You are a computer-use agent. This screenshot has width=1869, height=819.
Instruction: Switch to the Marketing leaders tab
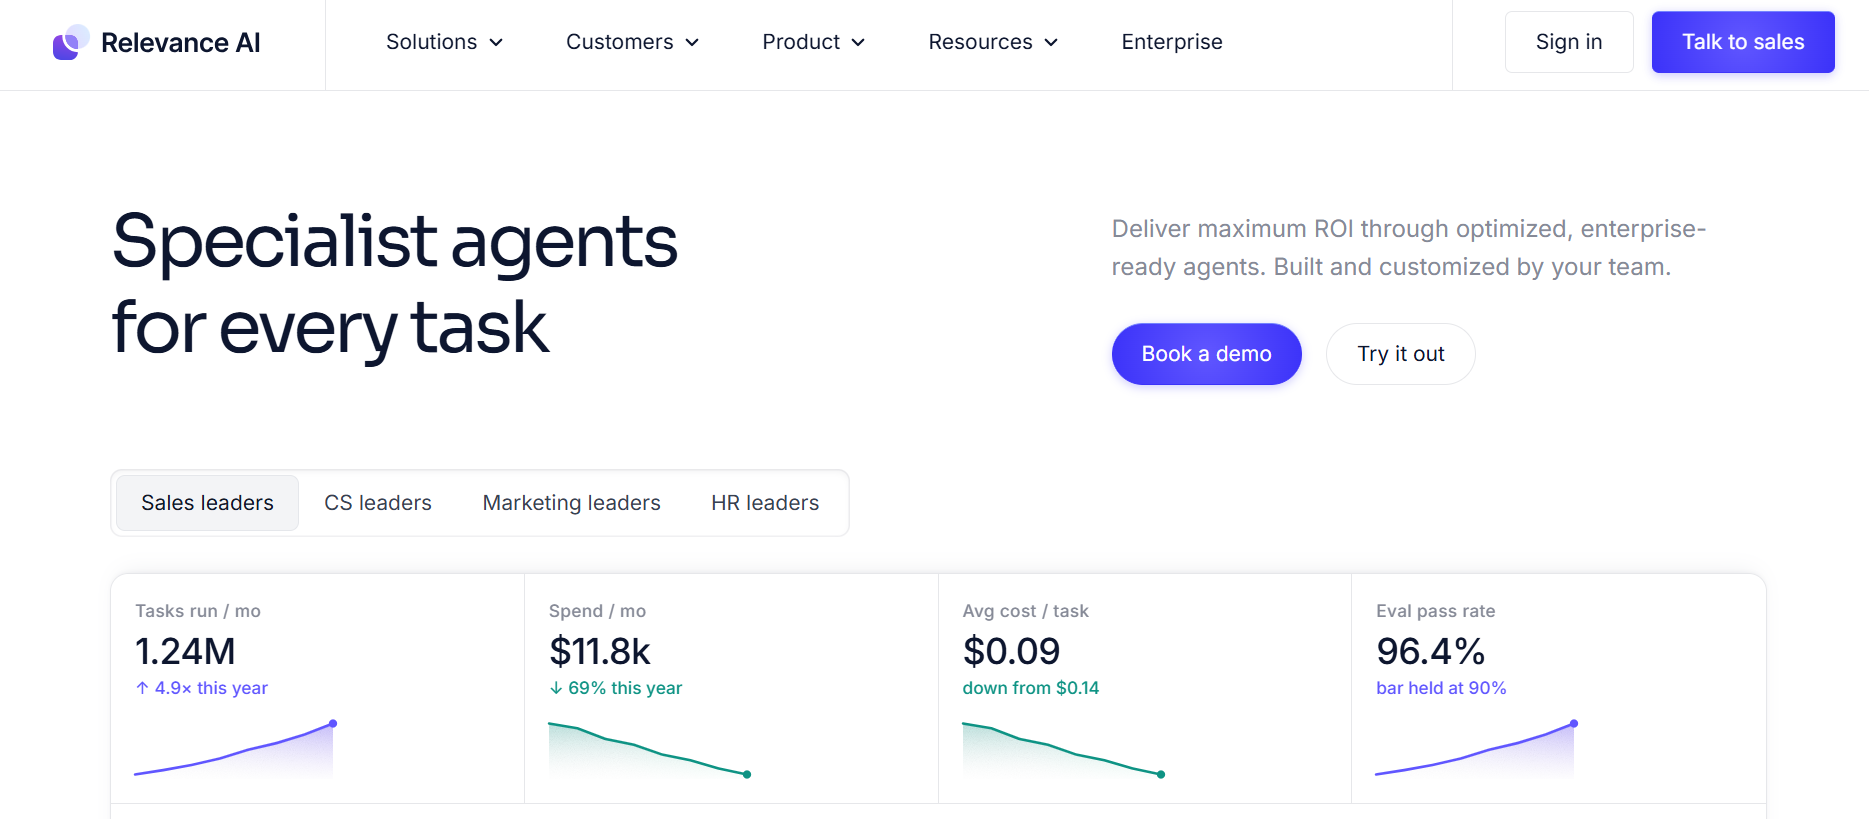tap(572, 503)
